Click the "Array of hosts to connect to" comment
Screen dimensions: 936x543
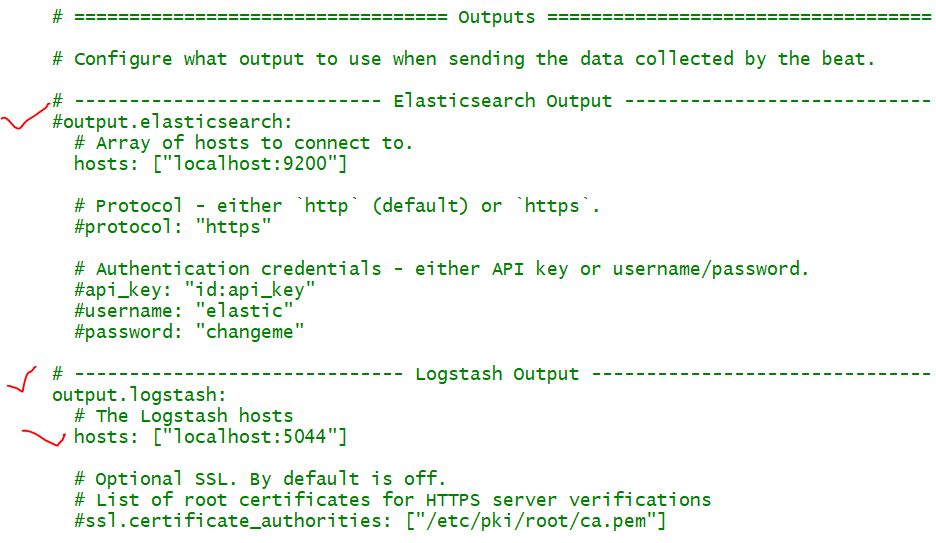243,143
